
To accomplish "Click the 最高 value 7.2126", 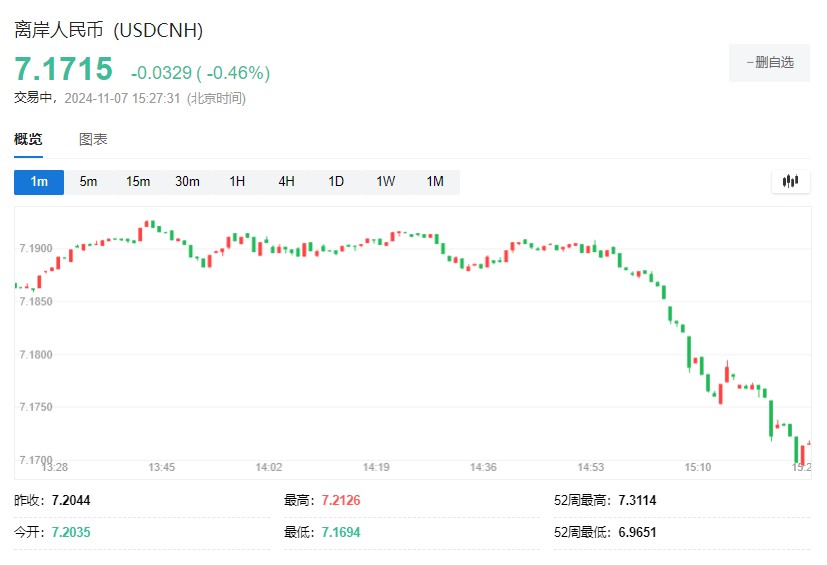I will (341, 500).
